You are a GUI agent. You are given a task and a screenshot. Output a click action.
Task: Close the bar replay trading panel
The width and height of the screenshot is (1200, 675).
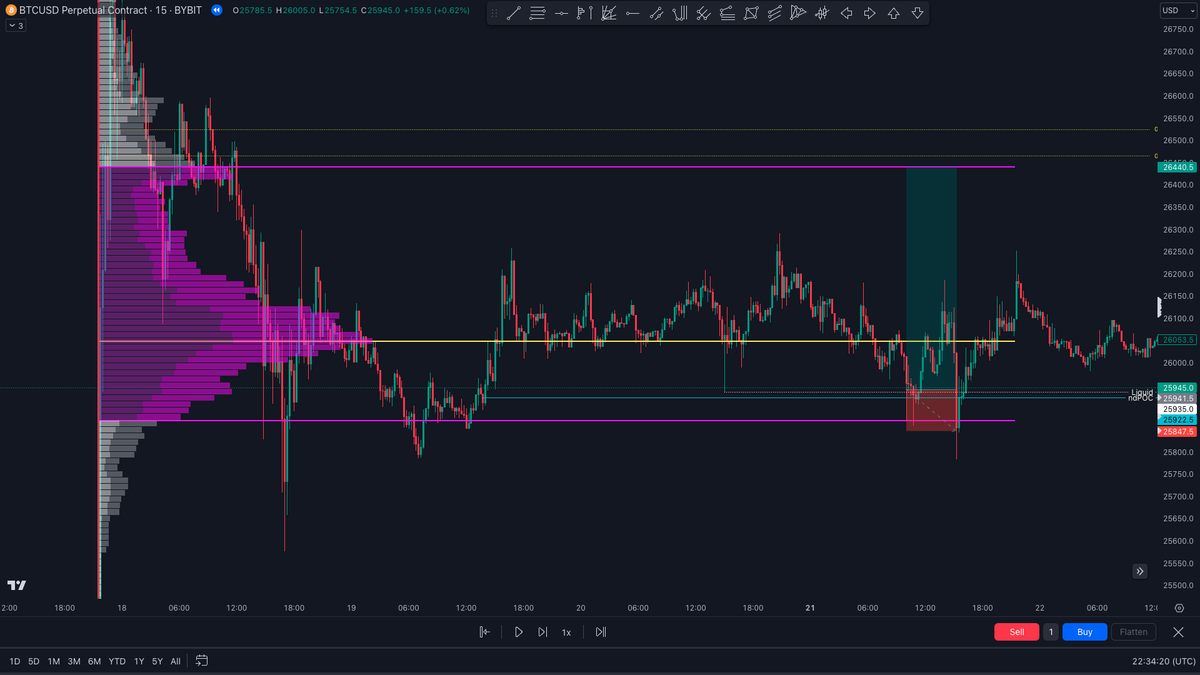1179,632
